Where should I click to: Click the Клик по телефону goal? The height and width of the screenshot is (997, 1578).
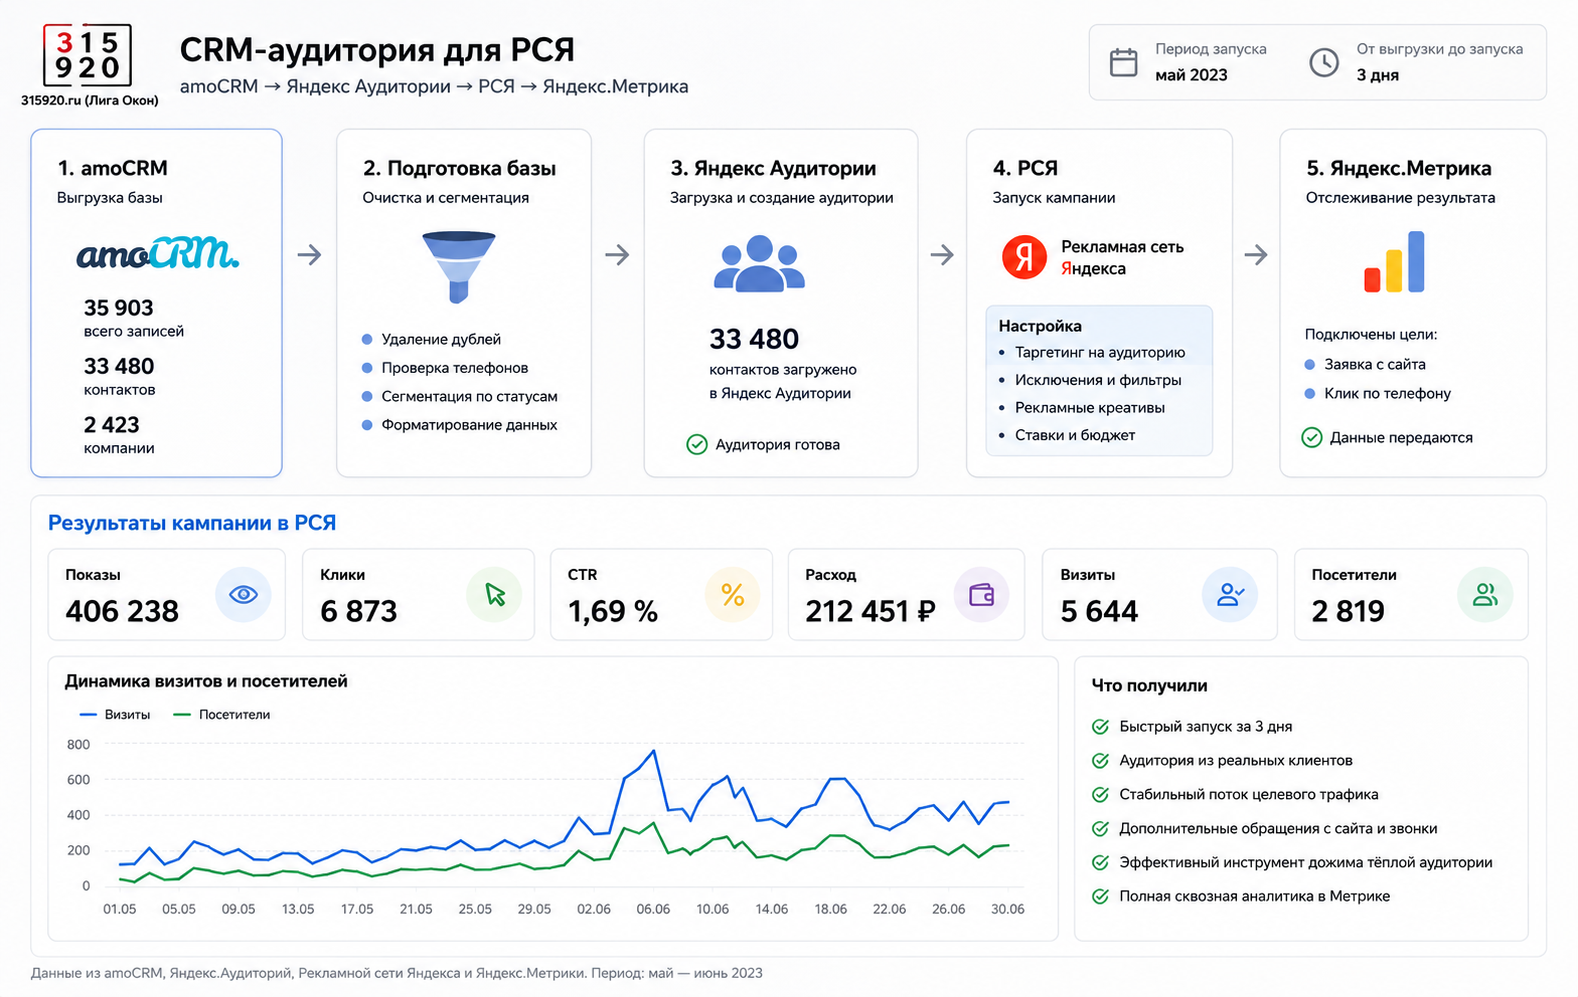click(x=1387, y=393)
